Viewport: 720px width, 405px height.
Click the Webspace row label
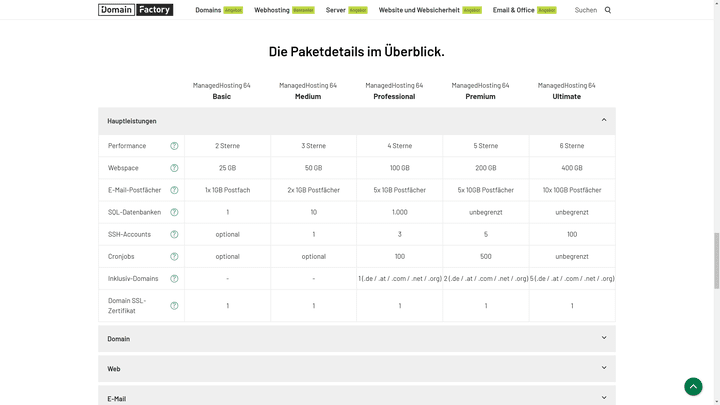(x=123, y=168)
